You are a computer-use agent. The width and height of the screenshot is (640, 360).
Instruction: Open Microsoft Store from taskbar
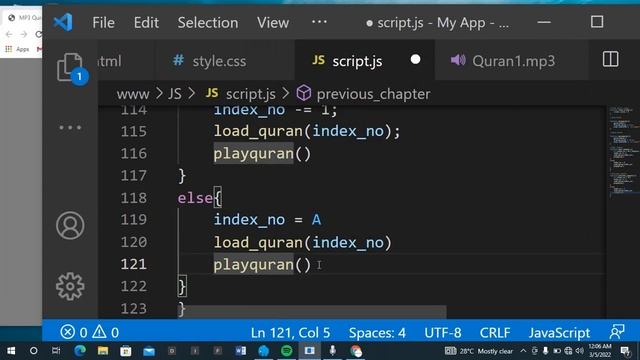coord(126,351)
